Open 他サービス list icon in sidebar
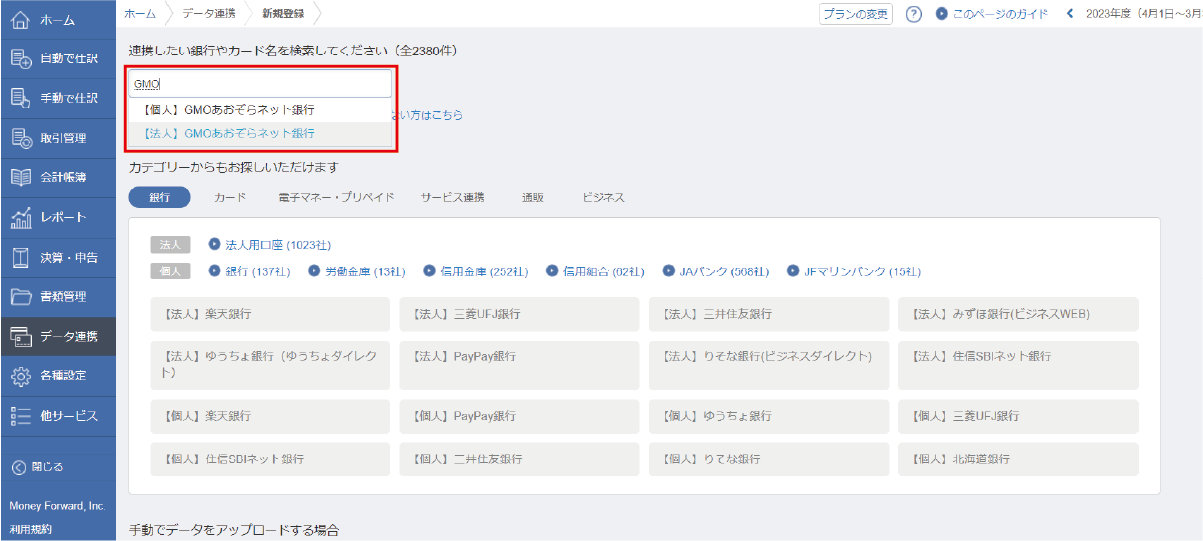 pos(22,415)
